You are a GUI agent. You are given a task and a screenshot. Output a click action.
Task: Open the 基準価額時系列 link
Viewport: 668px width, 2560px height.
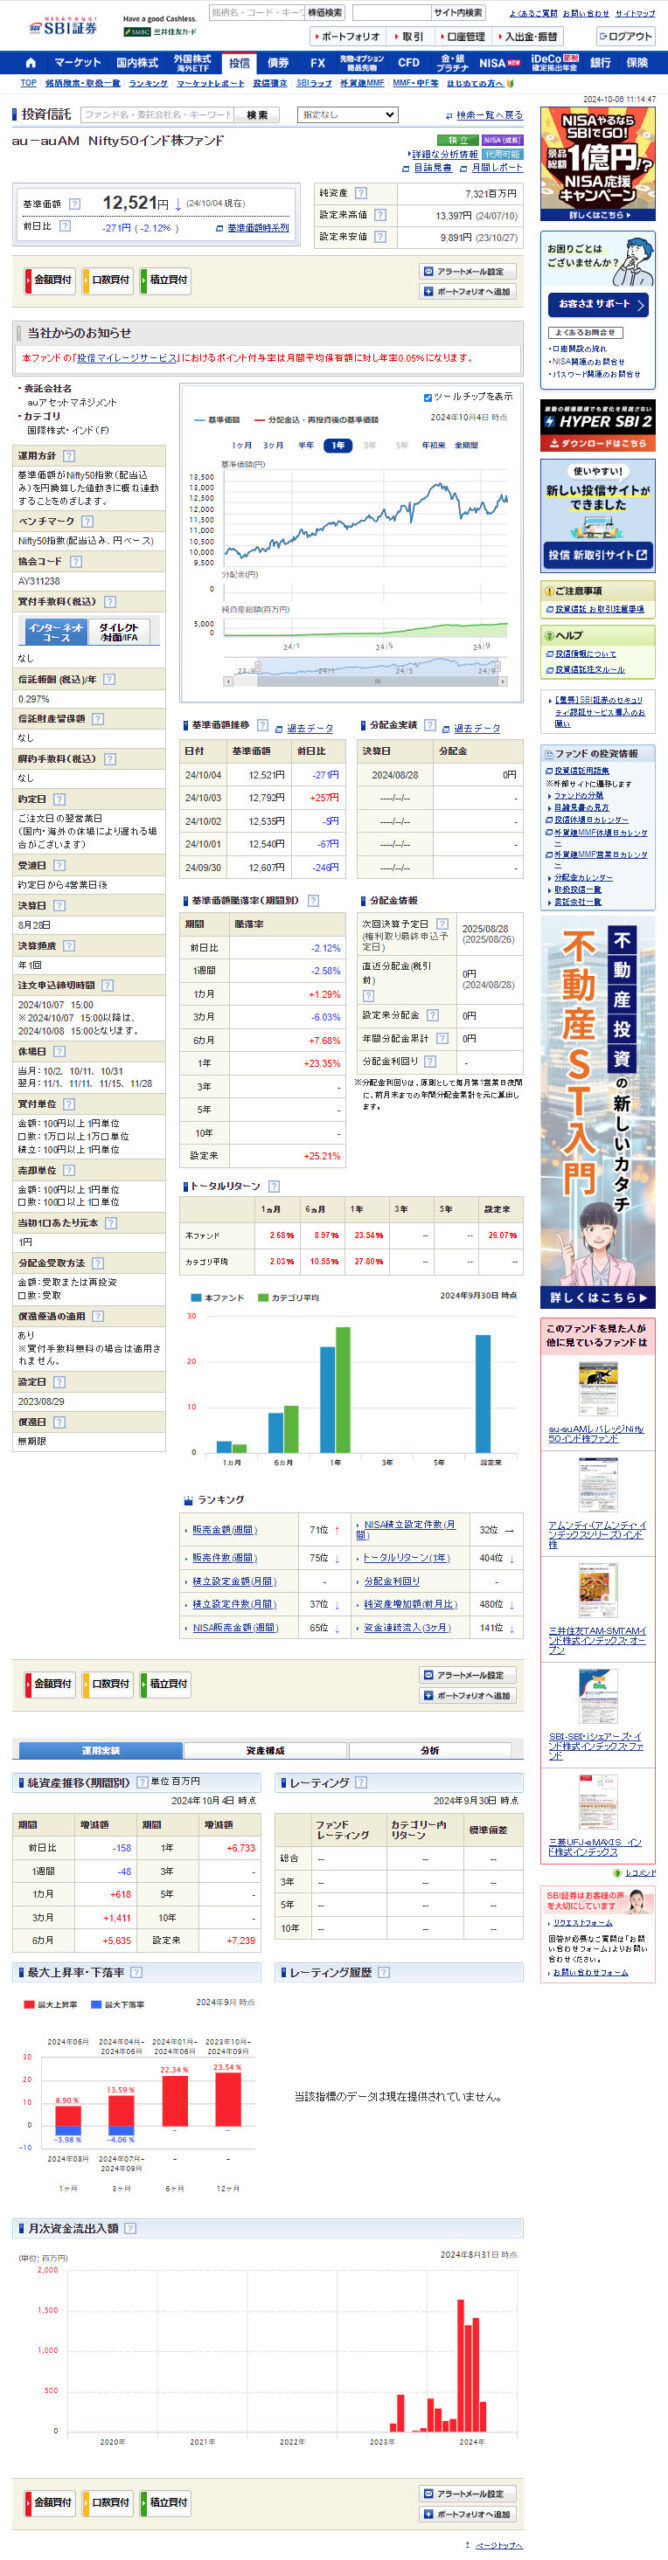point(257,228)
